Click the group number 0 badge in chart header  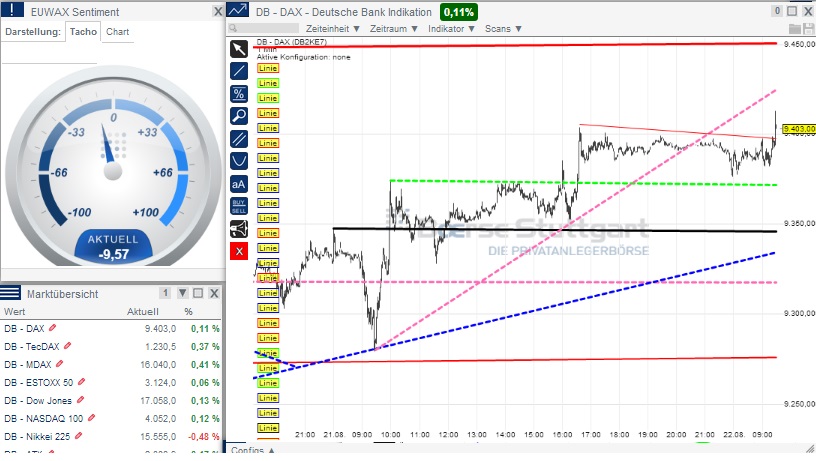pyautogui.click(x=777, y=11)
